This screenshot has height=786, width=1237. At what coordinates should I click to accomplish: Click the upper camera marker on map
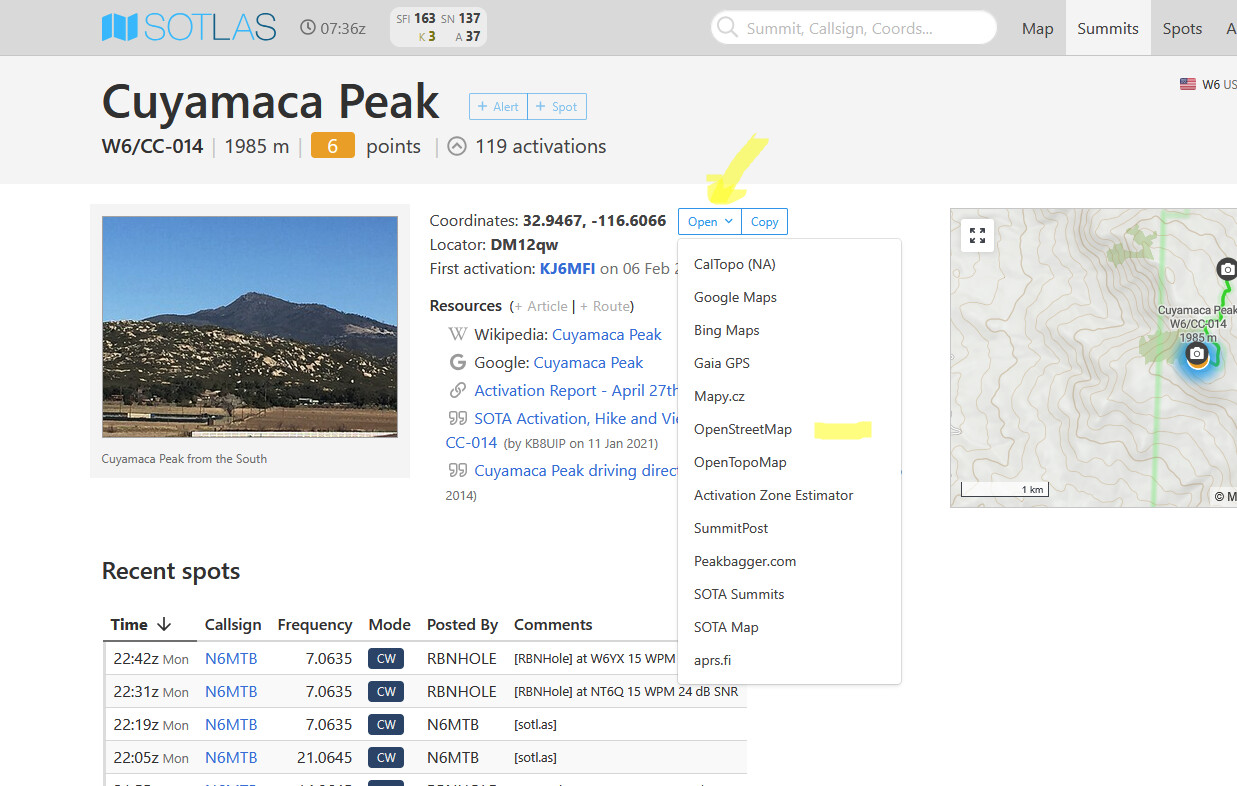pos(1227,268)
